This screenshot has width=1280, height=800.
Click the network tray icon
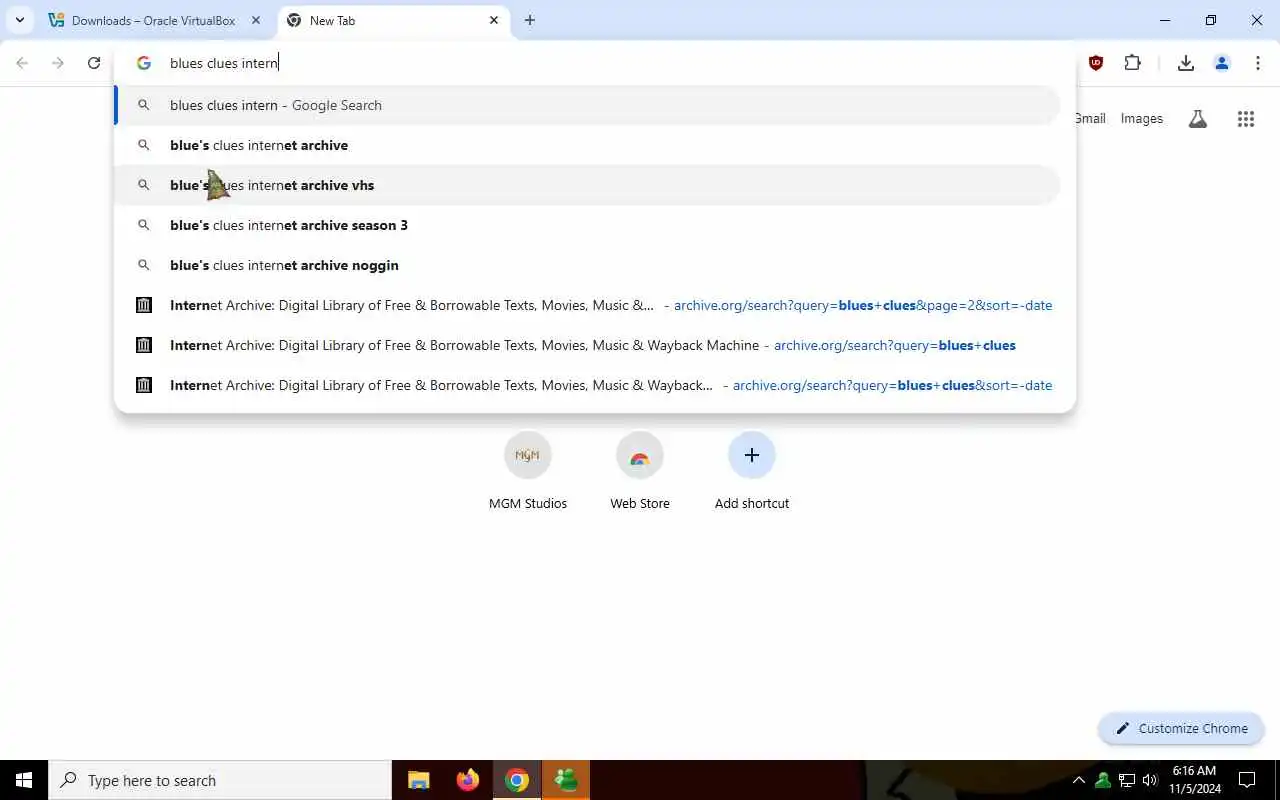tap(1127, 780)
